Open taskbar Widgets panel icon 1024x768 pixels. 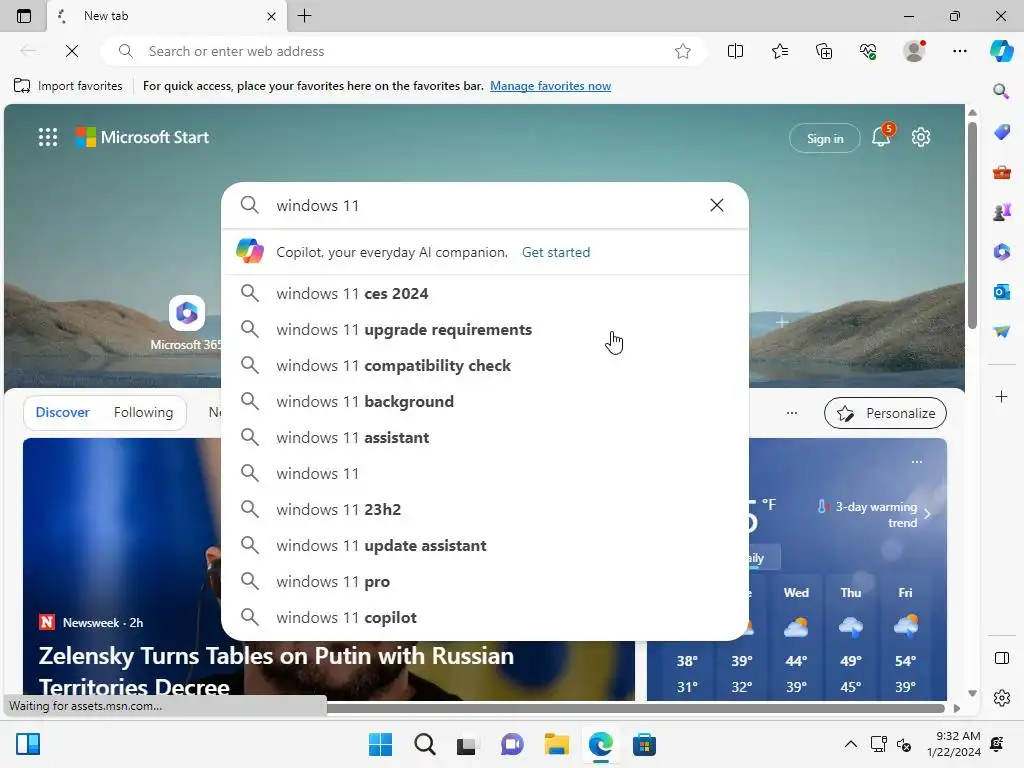[28, 744]
